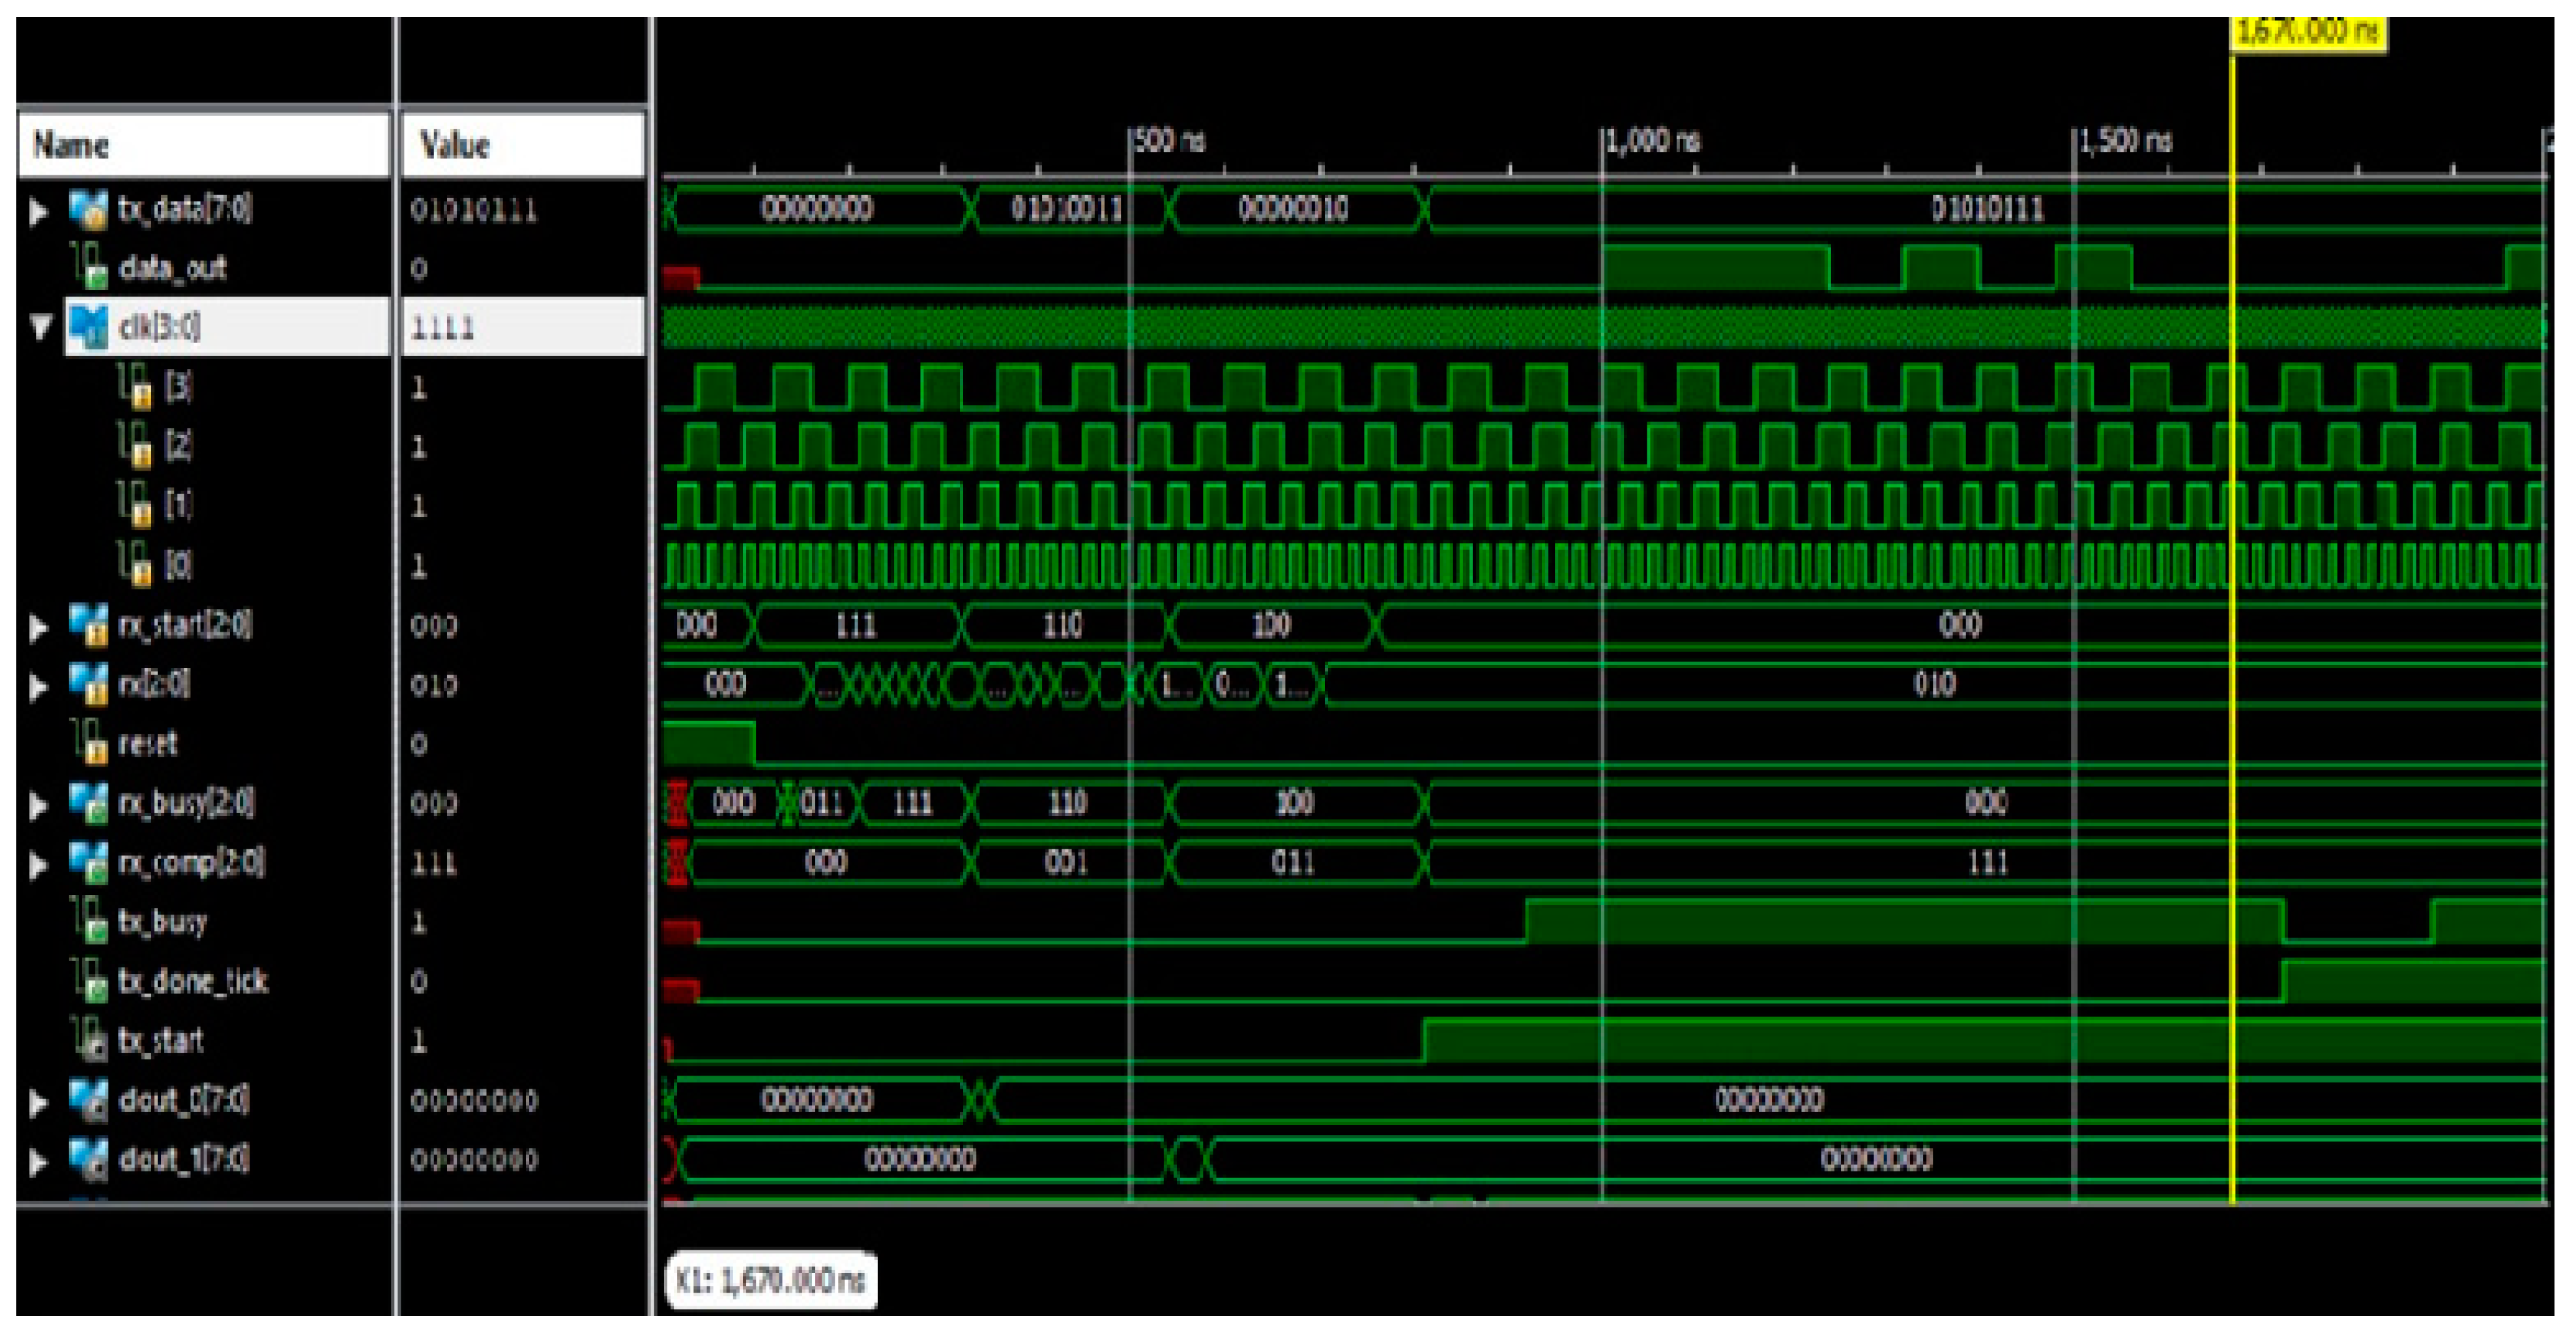Image resolution: width=2576 pixels, height=1337 pixels.
Task: Select the rx[2:0] signal row
Action: point(154,684)
